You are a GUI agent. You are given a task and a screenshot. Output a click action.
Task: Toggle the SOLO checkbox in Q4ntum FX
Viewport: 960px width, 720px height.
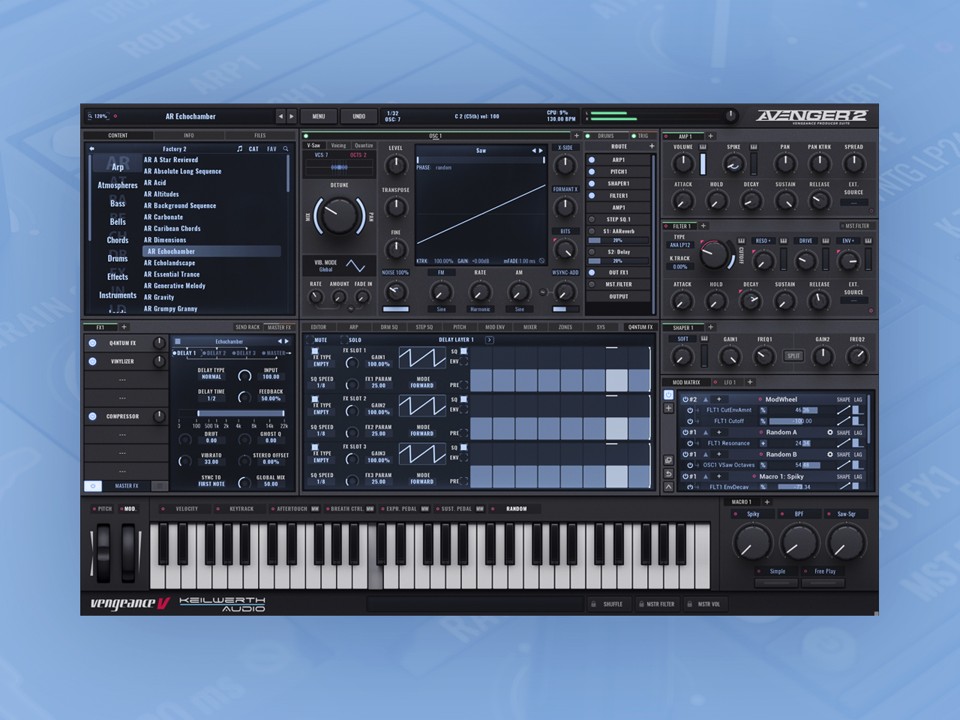(x=343, y=340)
